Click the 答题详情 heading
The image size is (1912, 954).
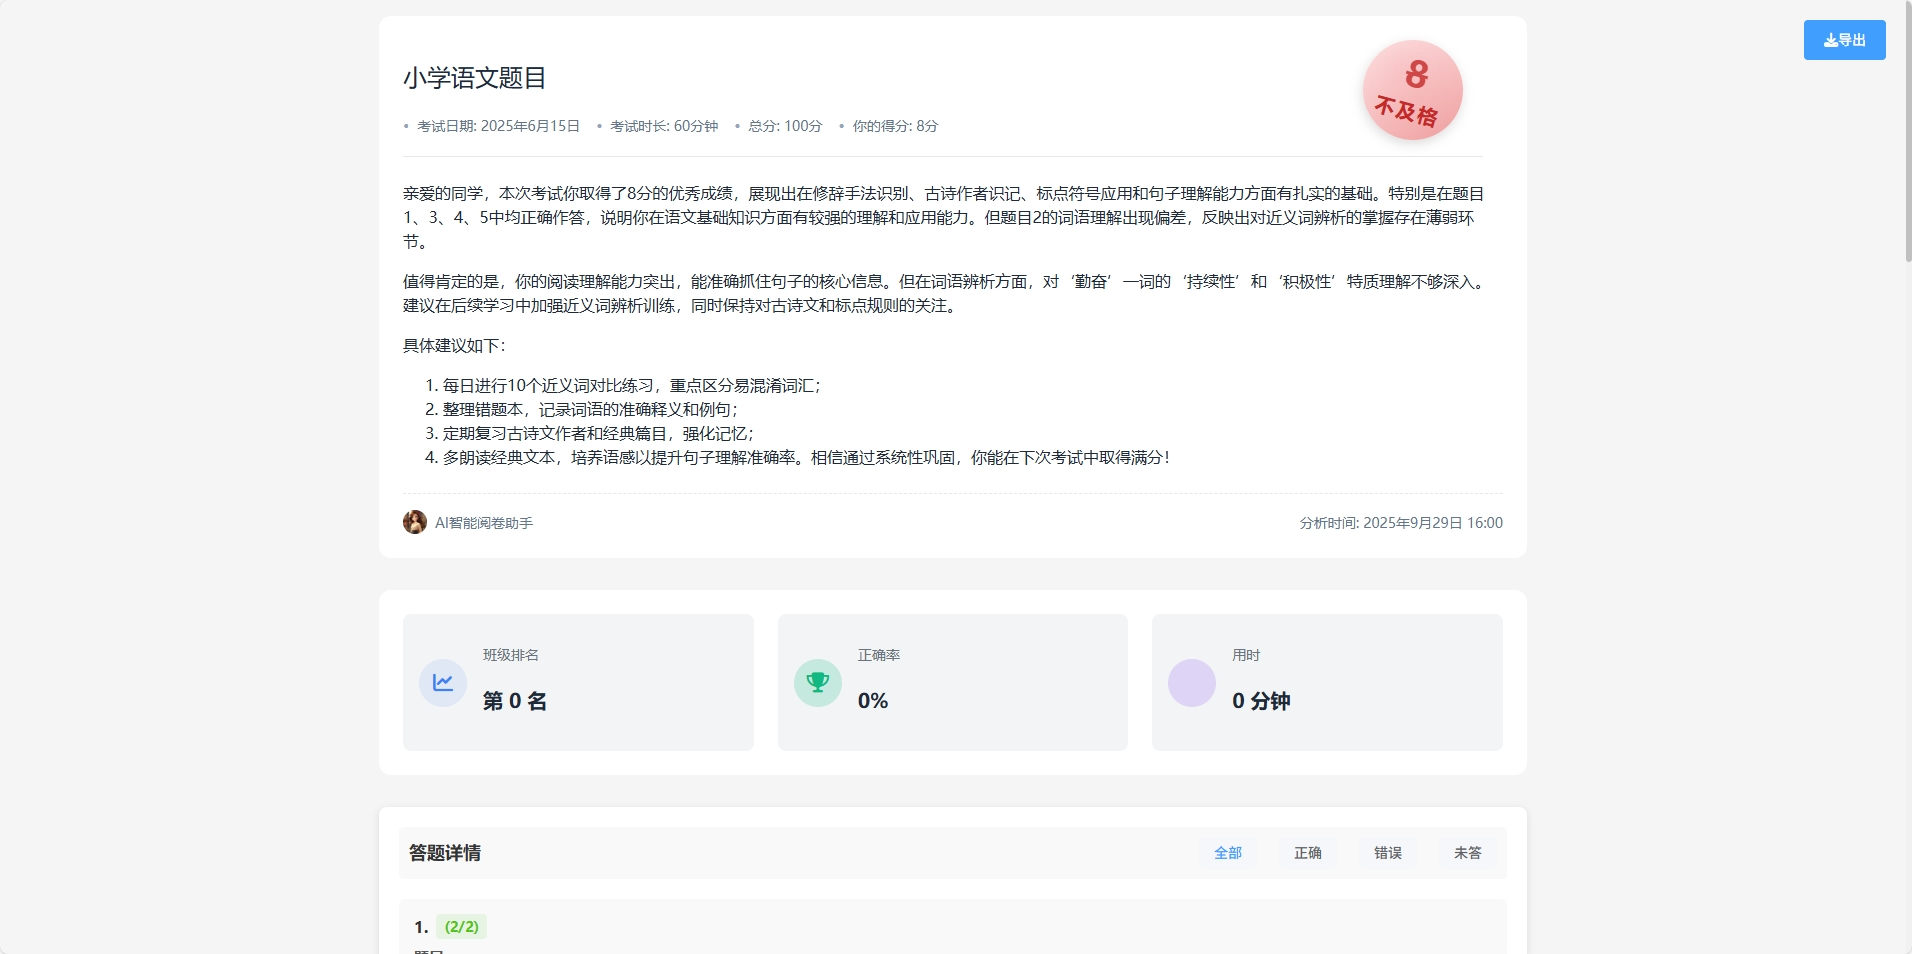445,853
